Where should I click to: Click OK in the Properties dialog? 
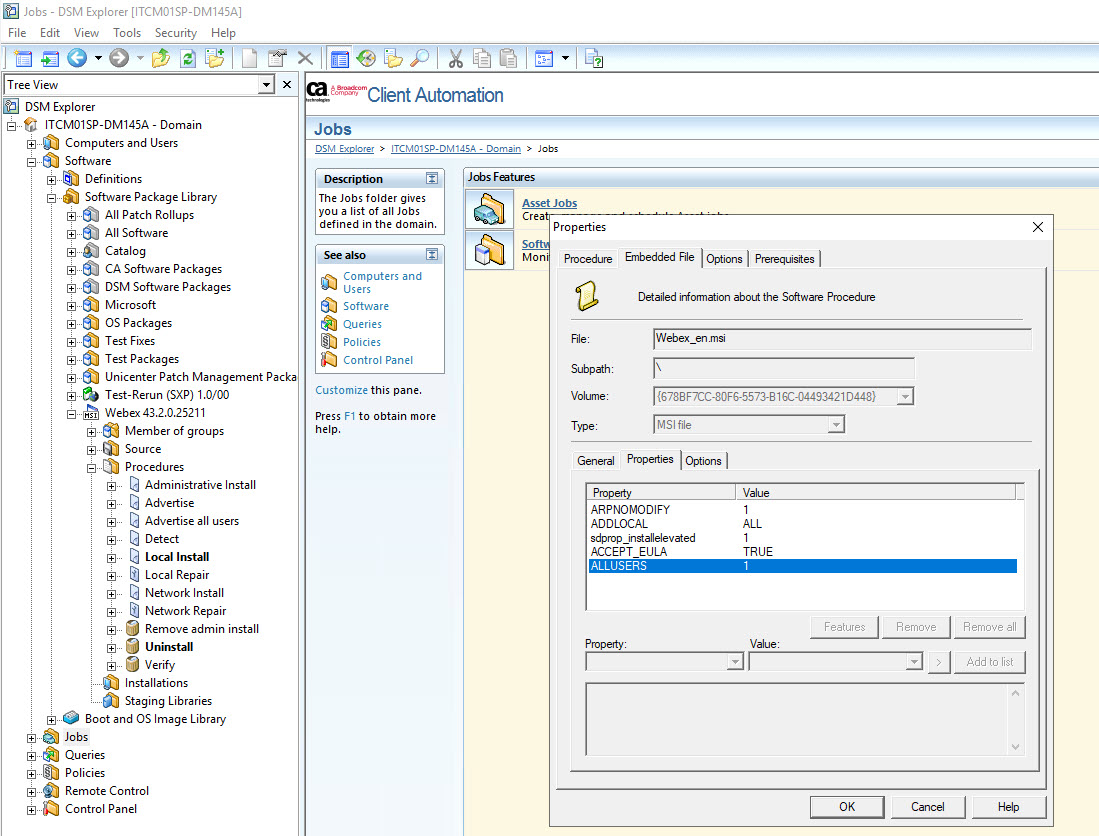(847, 807)
